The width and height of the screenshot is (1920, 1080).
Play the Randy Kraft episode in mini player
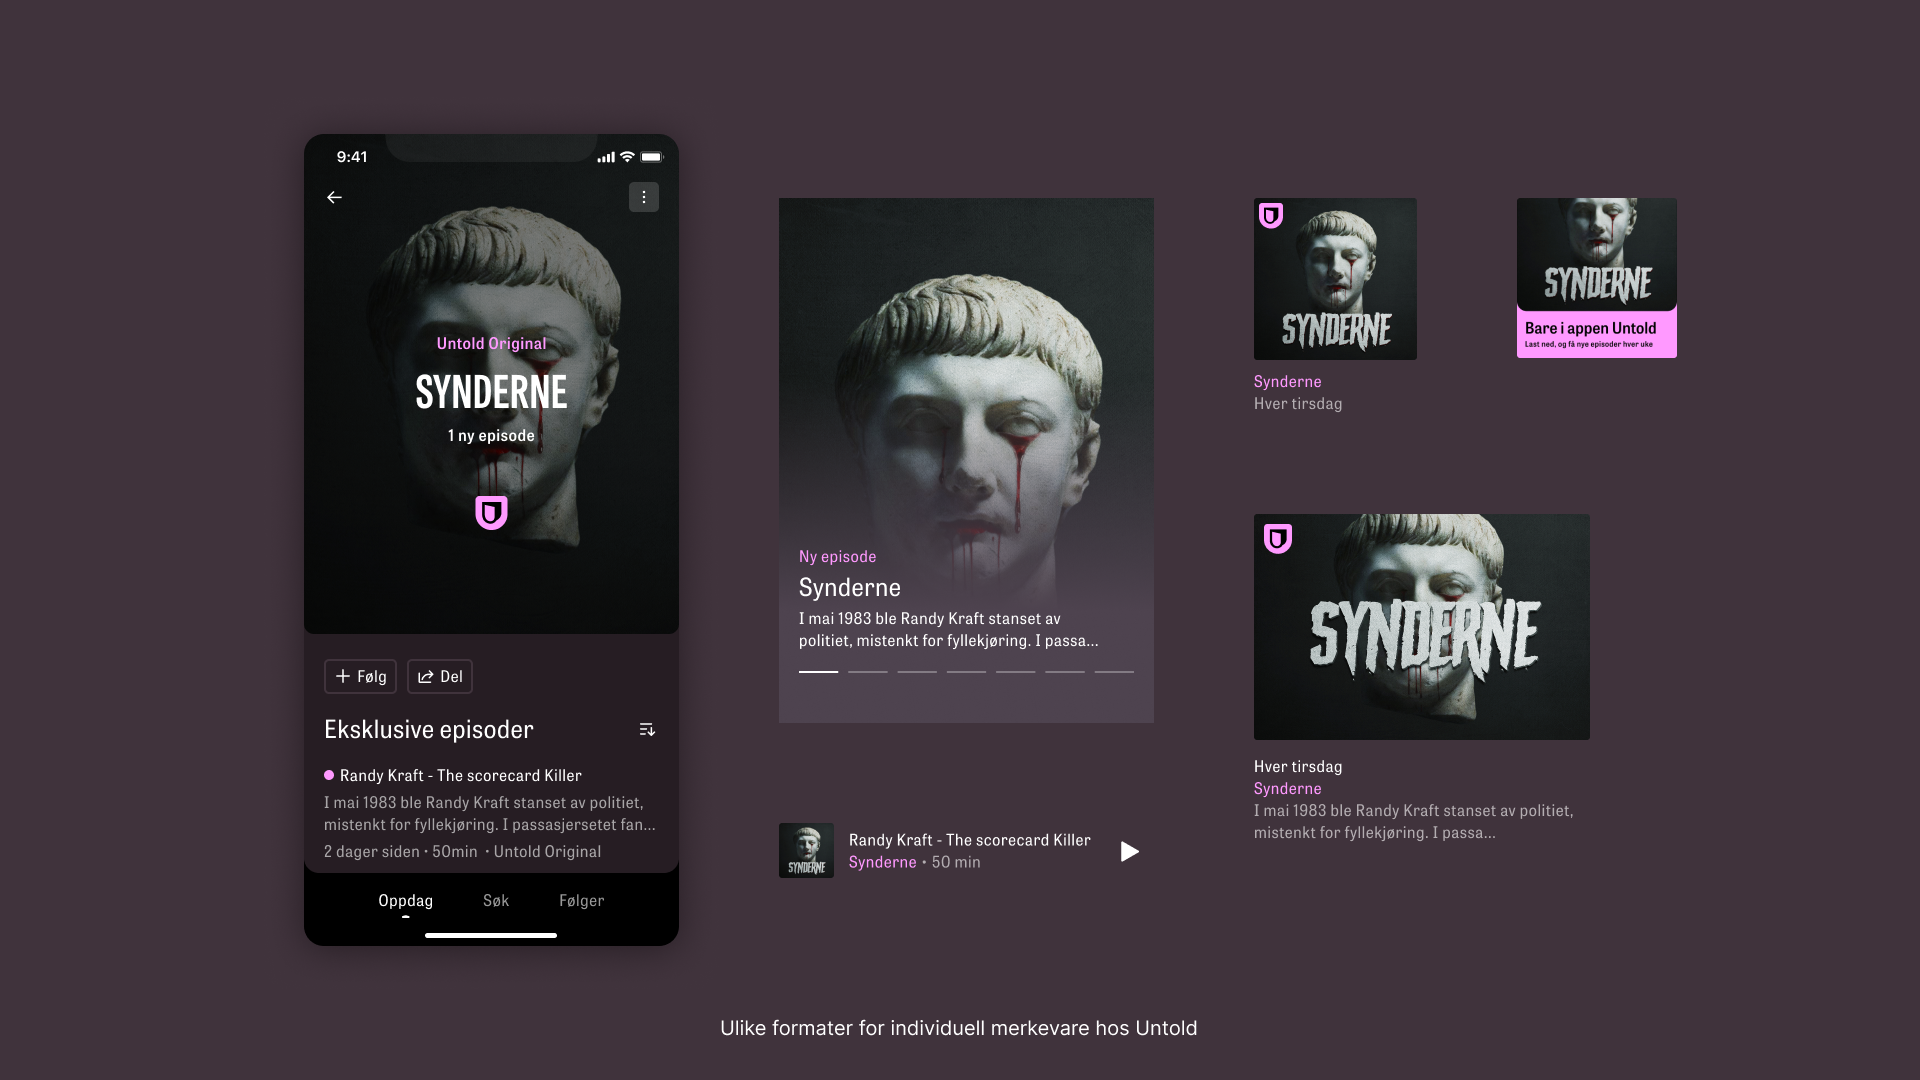[x=1129, y=852]
